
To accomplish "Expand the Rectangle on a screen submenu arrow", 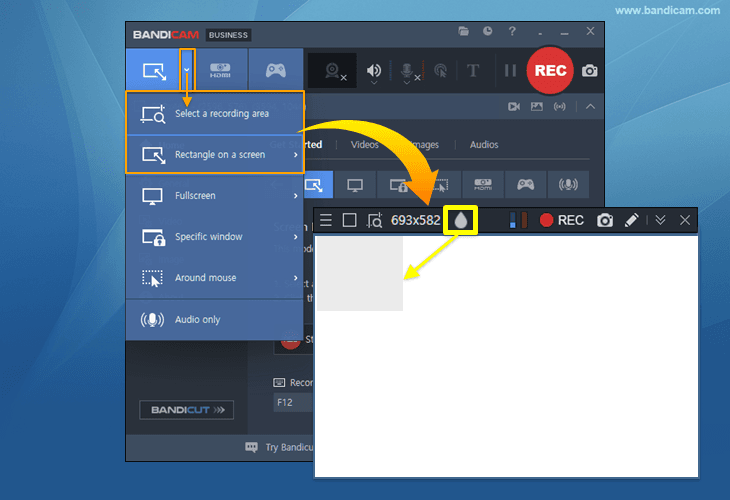I will 296,155.
